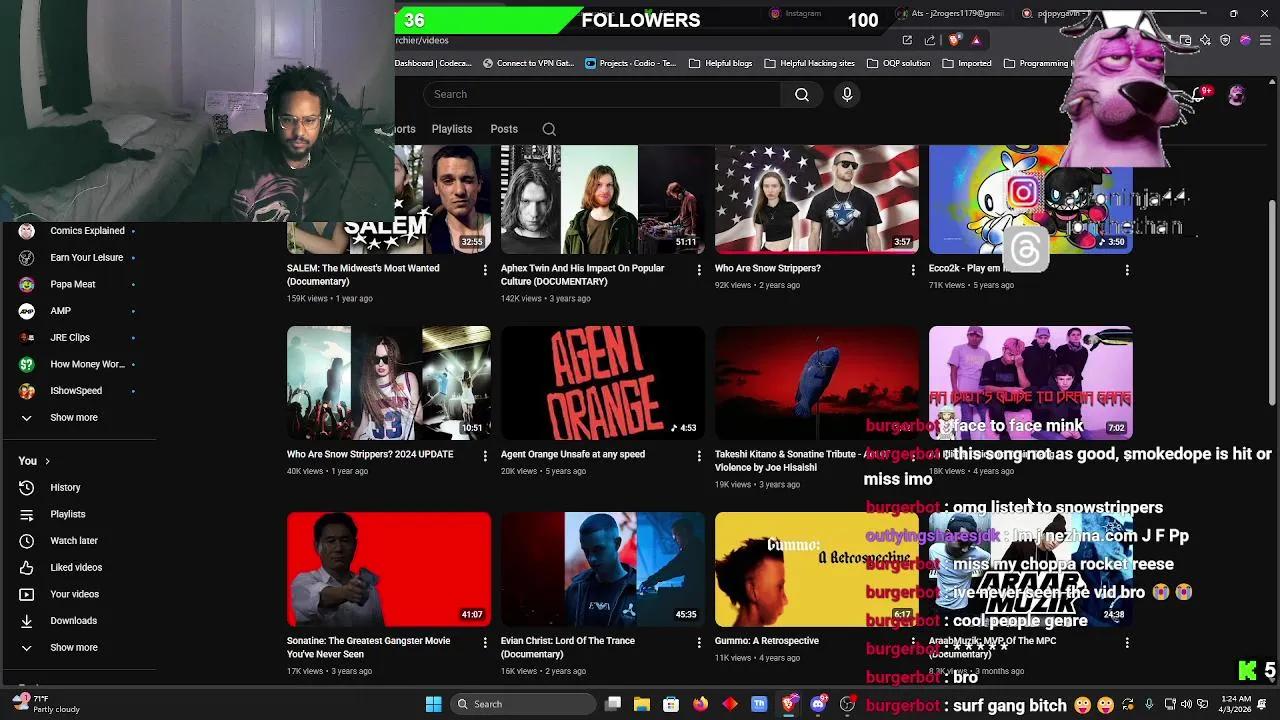Play the Sonatine gangster movie thumbnail

point(389,569)
